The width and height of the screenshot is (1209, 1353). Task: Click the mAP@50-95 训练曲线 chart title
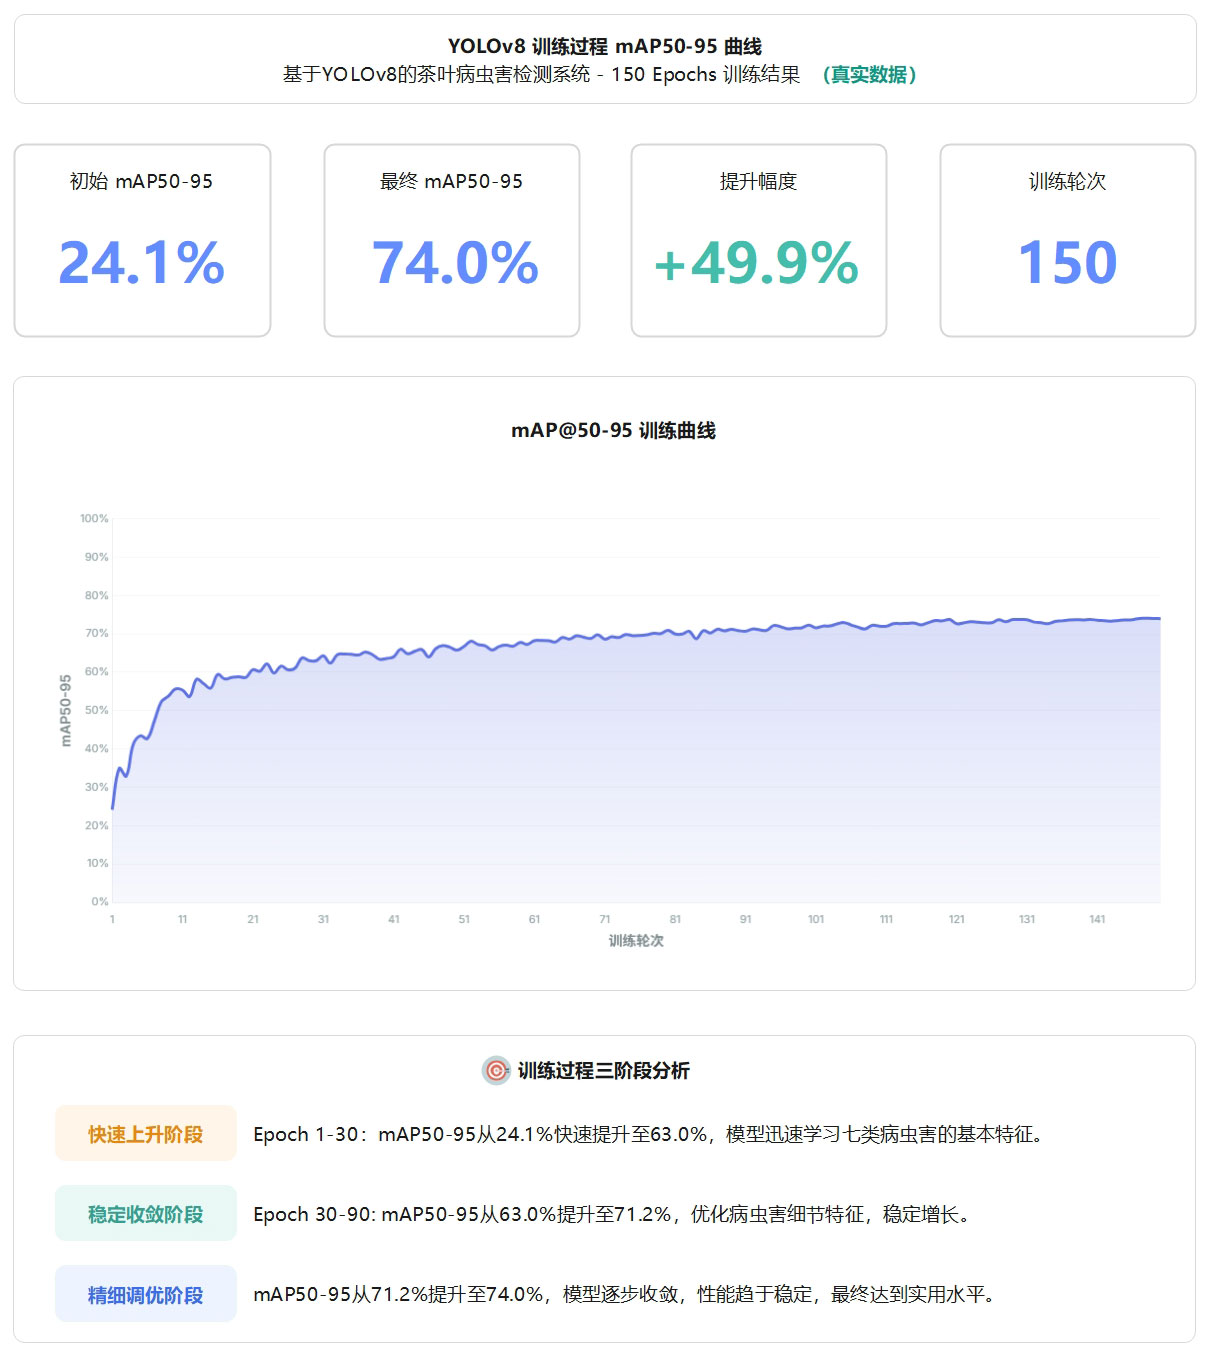tap(613, 431)
